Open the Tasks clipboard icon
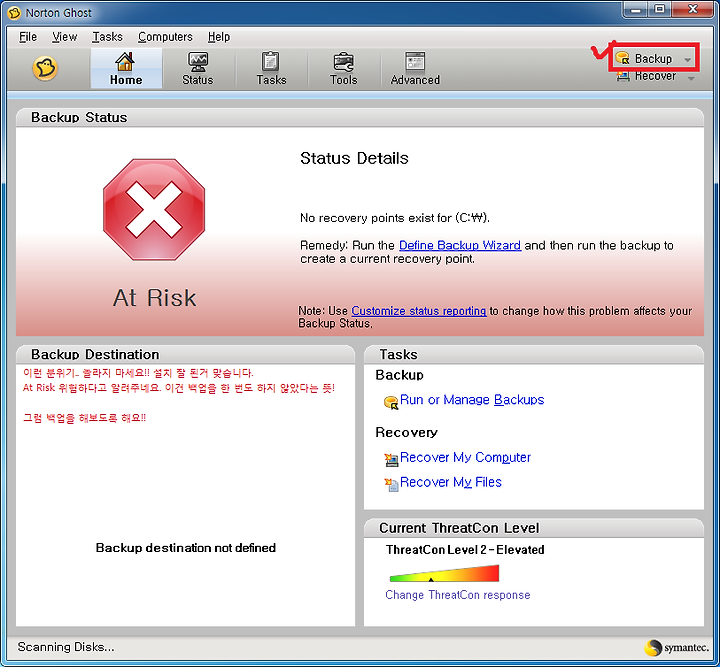This screenshot has height=667, width=720. click(270, 62)
